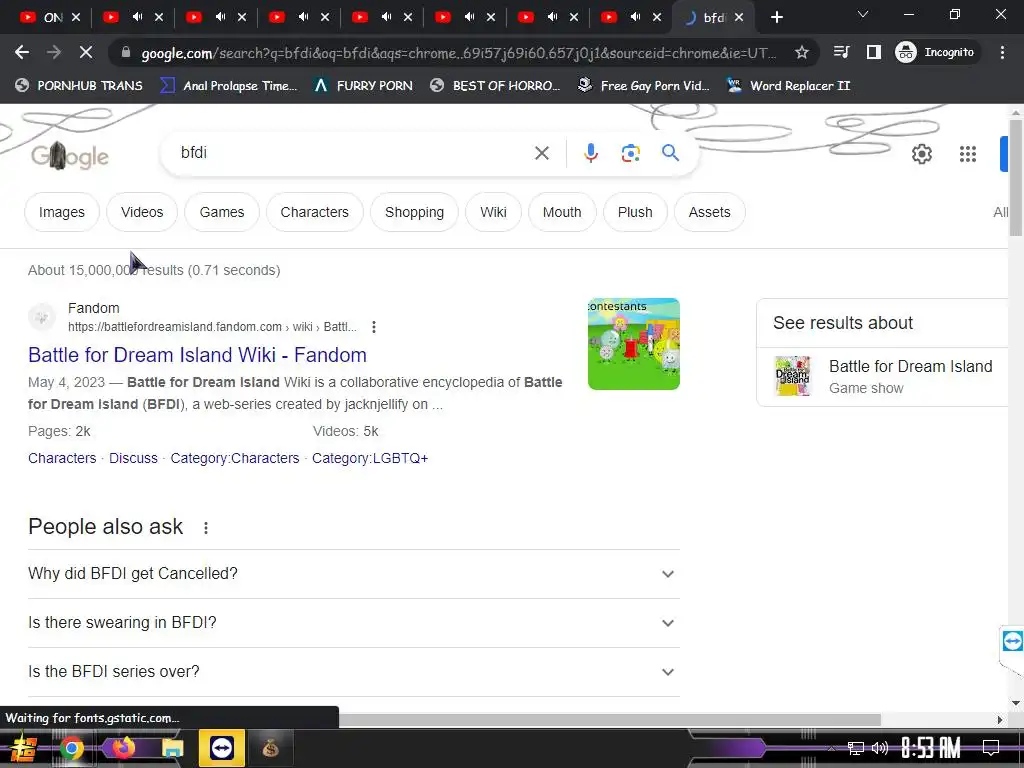Open the Windows Start button
The width and height of the screenshot is (1024, 768).
coord(22,748)
